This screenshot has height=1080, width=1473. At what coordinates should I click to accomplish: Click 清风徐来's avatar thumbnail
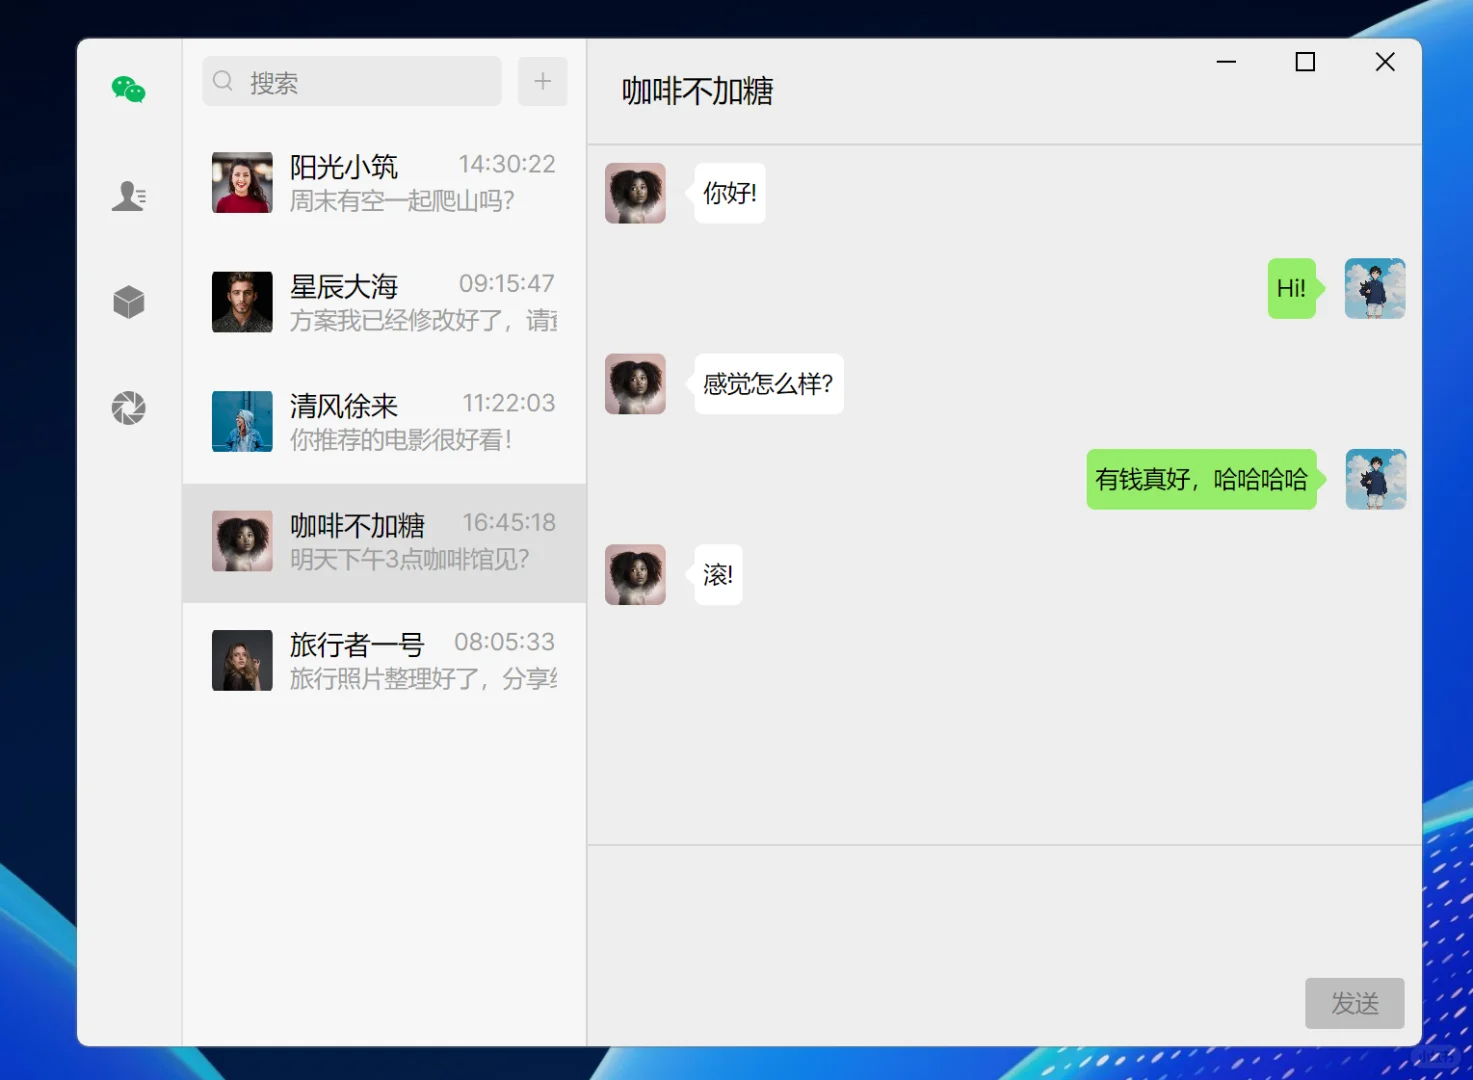click(242, 421)
